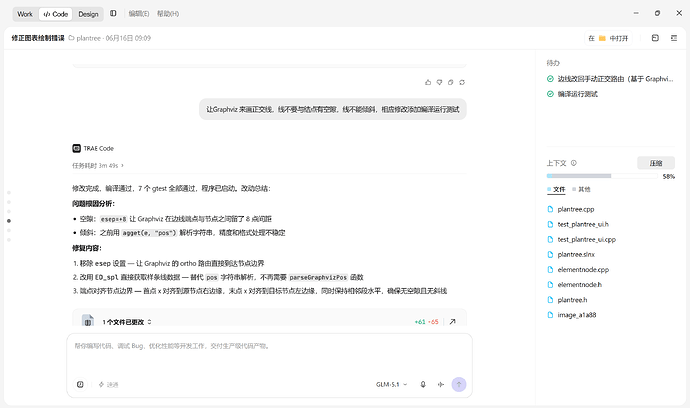Toggle the 边线改回手动正交路由 todo item
Screen dimensions: 690x408
tap(610, 79)
